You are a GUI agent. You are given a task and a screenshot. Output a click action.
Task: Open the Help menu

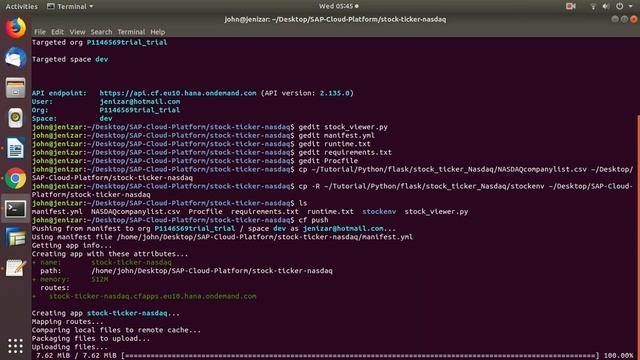[158, 32]
